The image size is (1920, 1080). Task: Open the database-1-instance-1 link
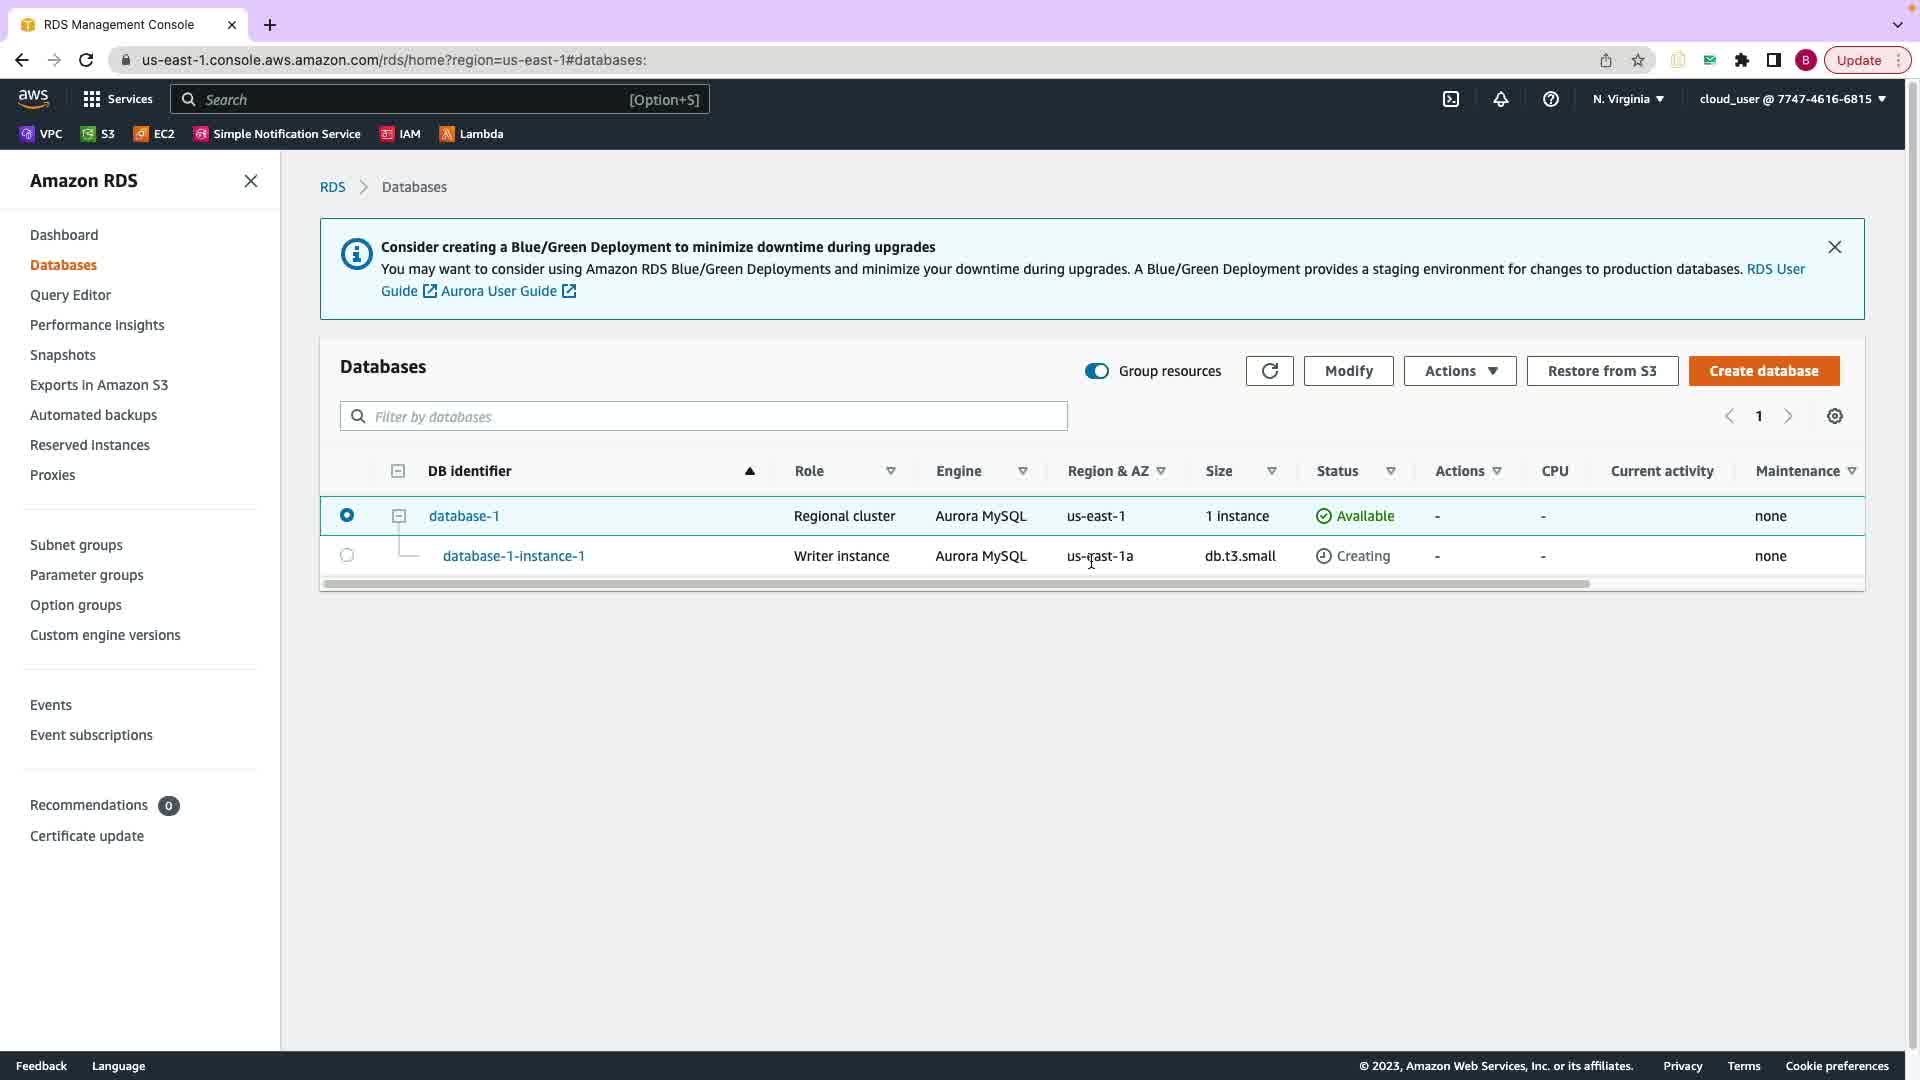point(513,556)
